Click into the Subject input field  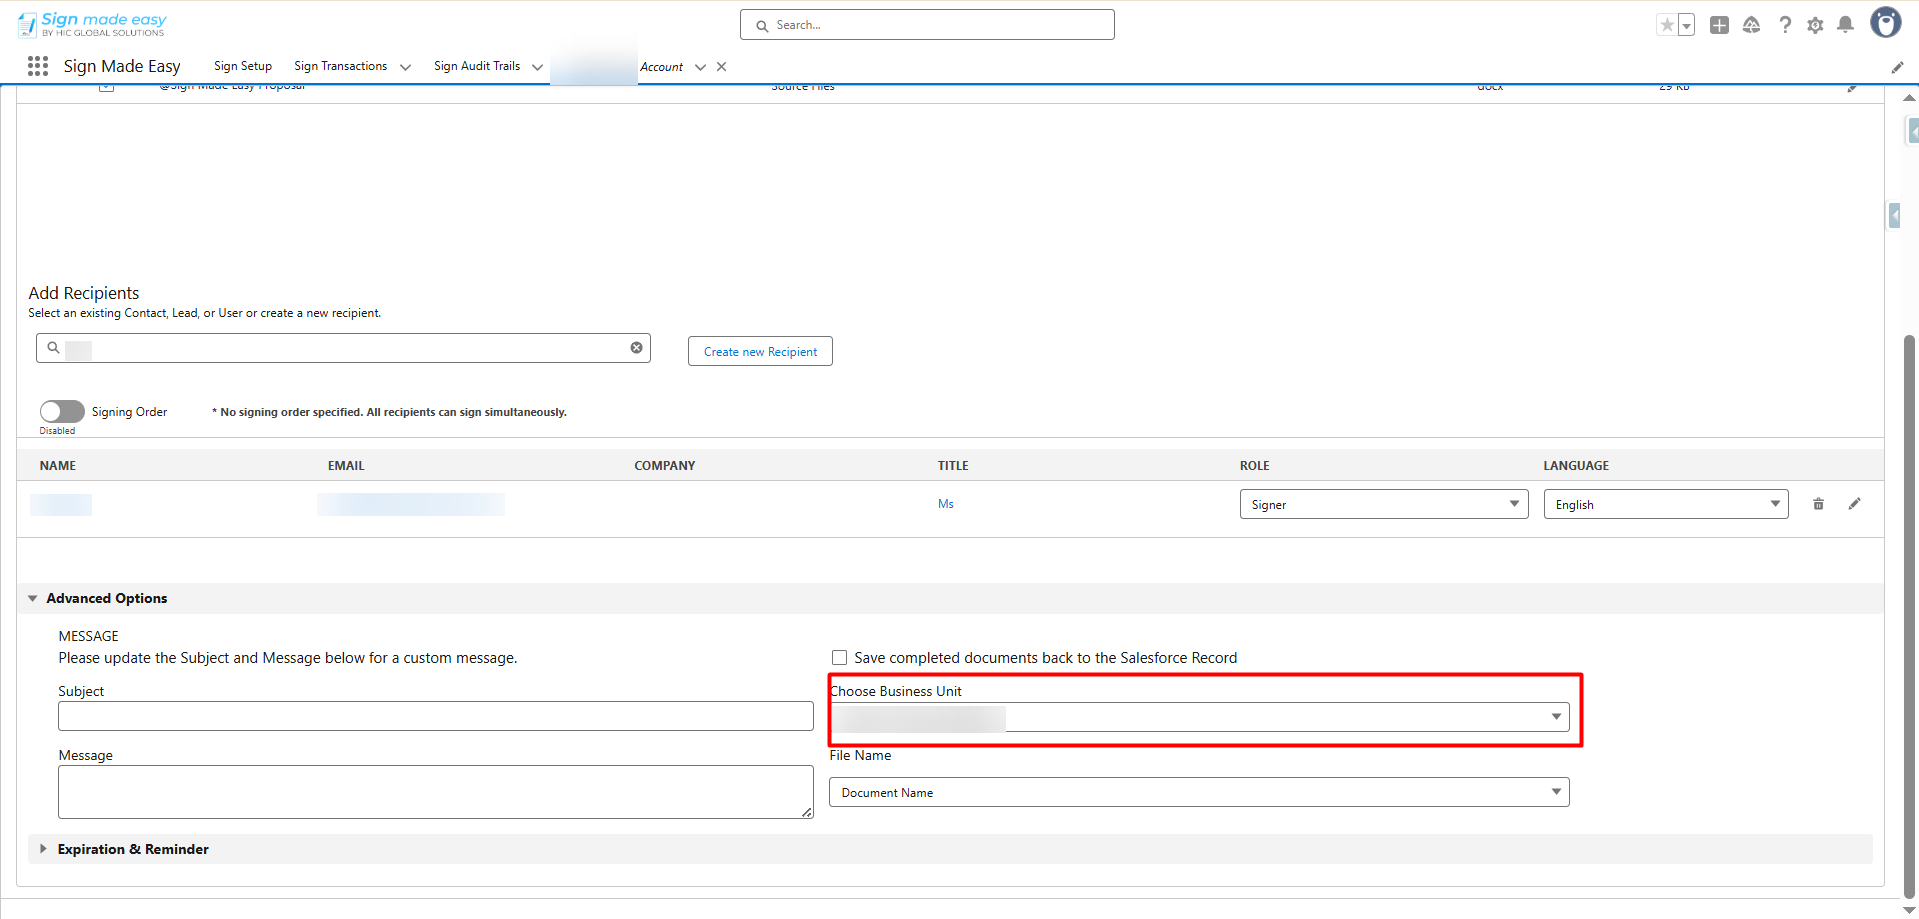pyautogui.click(x=435, y=716)
